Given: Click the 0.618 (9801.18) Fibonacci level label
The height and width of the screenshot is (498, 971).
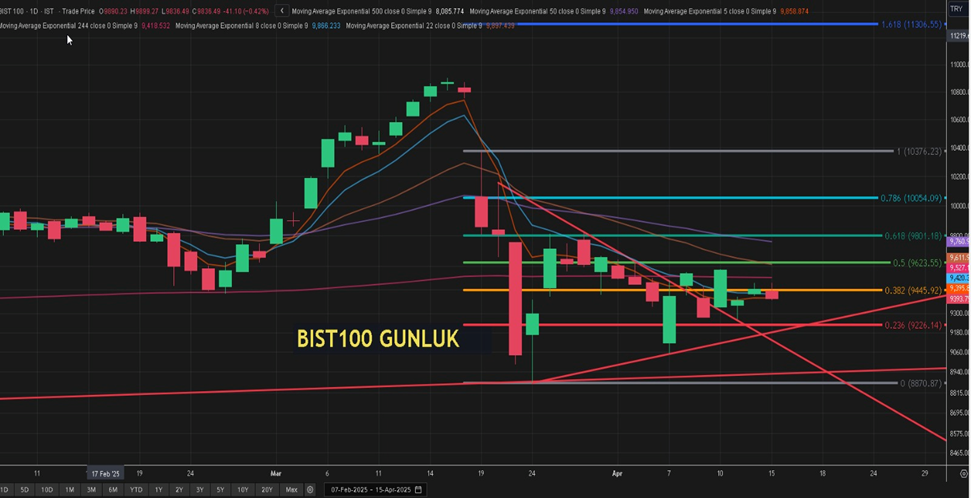Looking at the screenshot, I should pyautogui.click(x=914, y=236).
